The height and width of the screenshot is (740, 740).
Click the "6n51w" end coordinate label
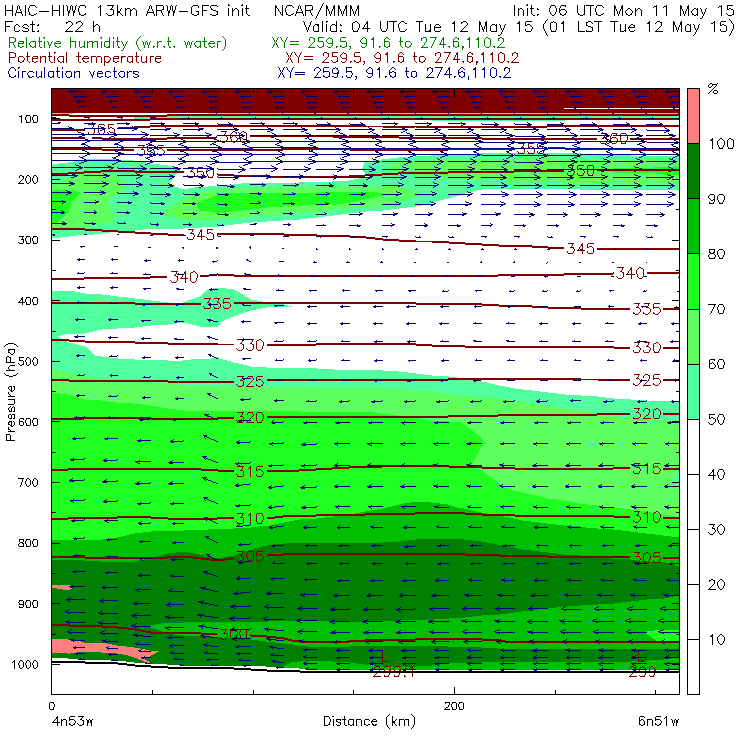pos(658,721)
